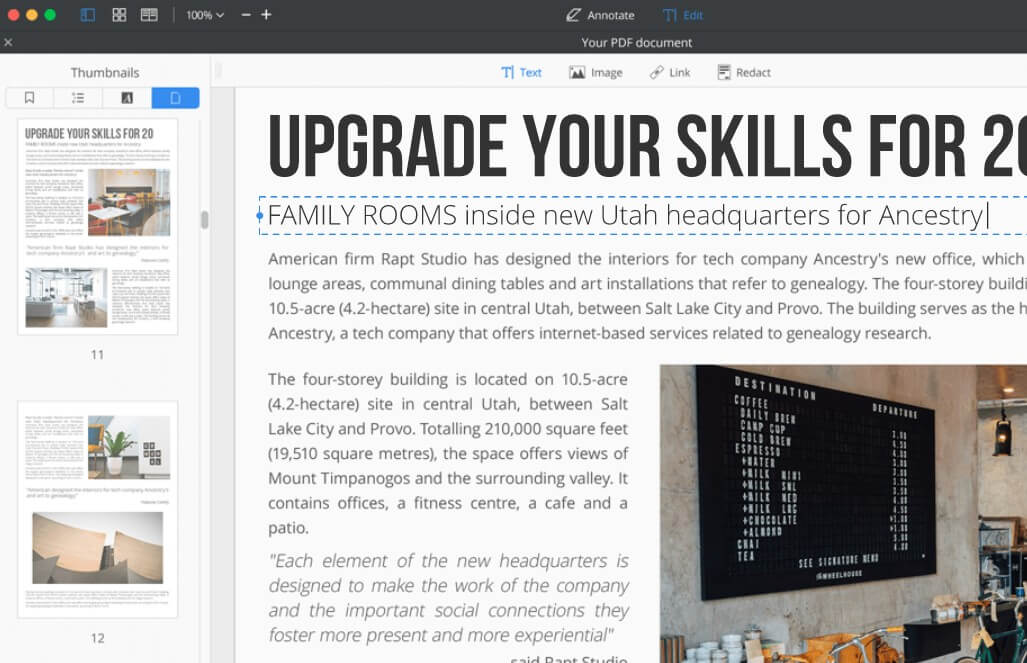Image resolution: width=1027 pixels, height=663 pixels.
Task: Toggle the sidebar panel view icon
Action: click(x=88, y=15)
